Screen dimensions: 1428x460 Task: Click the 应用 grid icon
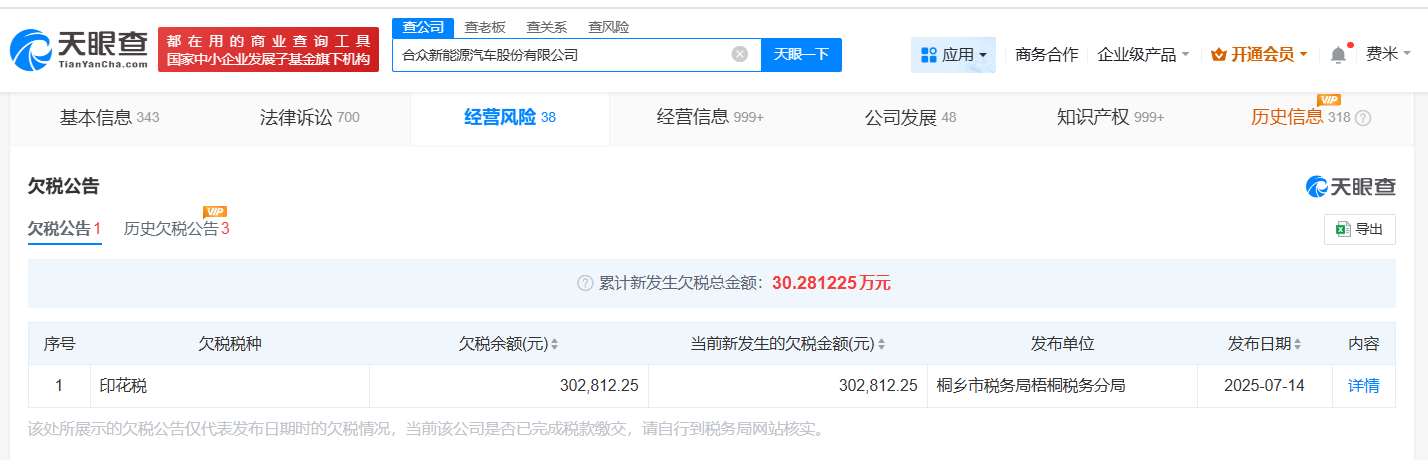[x=929, y=55]
